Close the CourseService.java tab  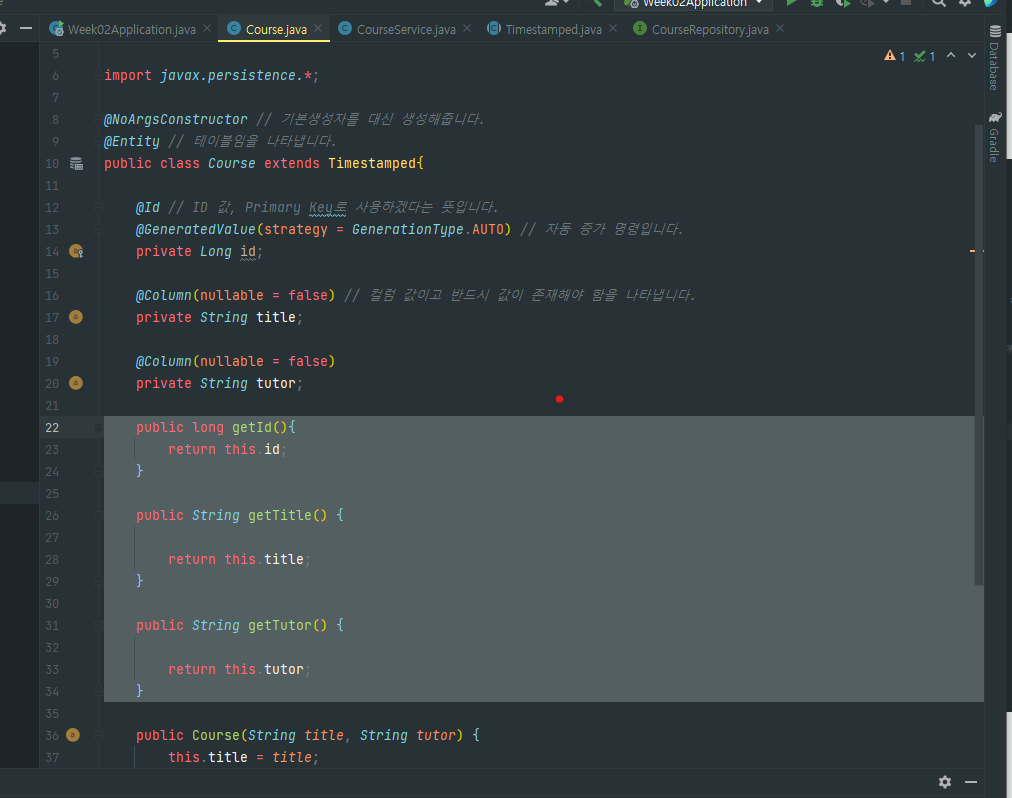pos(467,28)
